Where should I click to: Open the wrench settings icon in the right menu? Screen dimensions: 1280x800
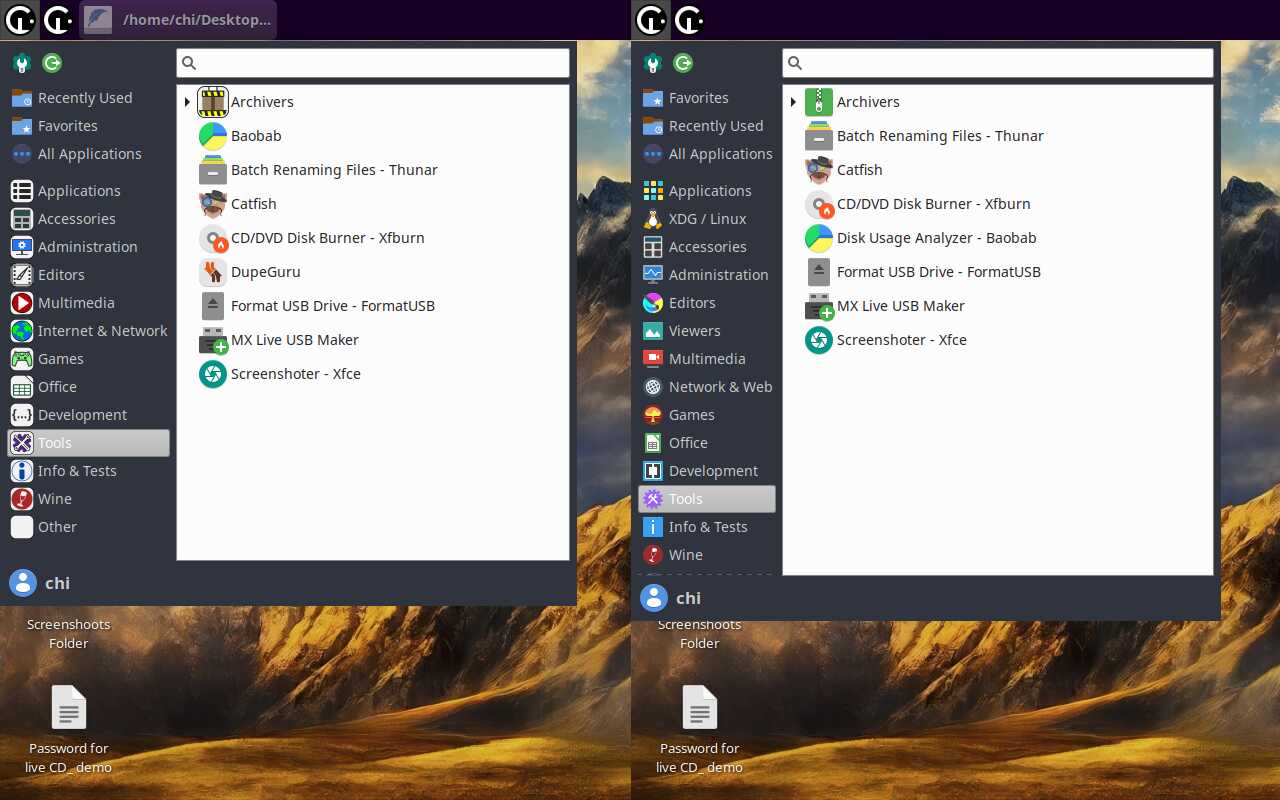tap(653, 63)
